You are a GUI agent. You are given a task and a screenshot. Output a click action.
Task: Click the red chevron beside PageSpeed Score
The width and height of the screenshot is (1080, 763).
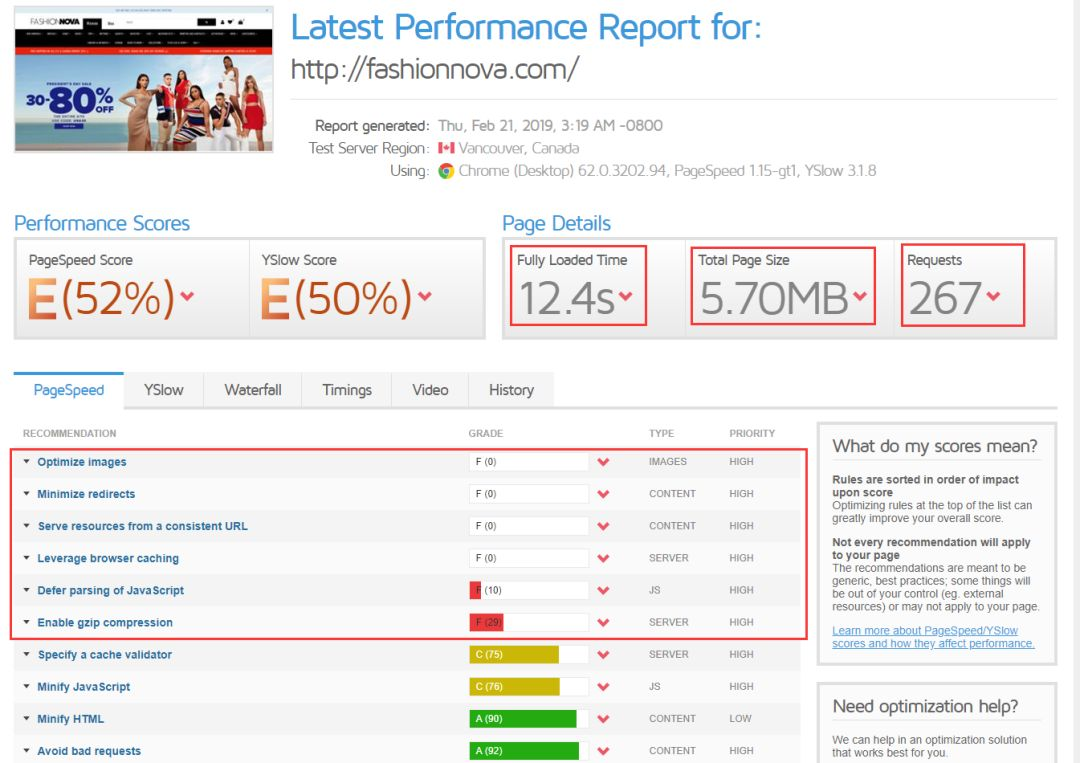187,296
